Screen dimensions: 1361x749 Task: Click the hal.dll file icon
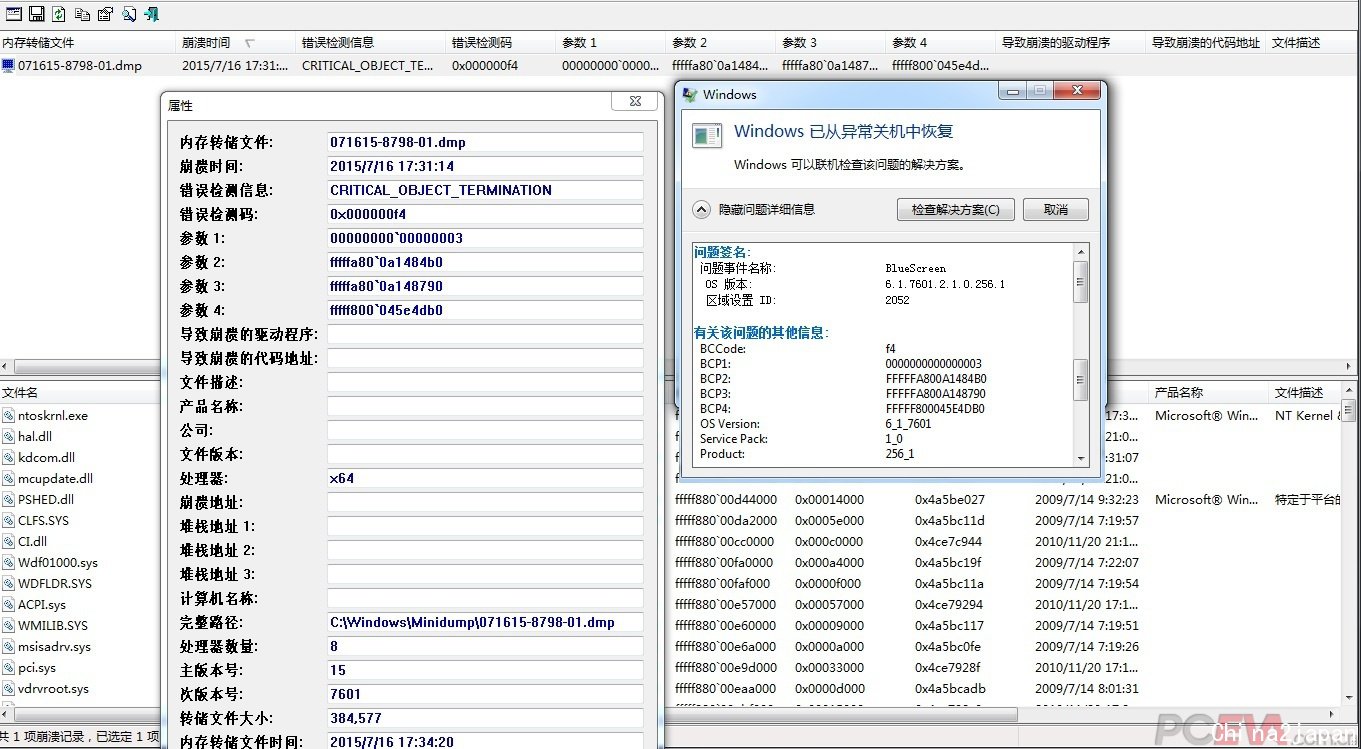[8, 437]
